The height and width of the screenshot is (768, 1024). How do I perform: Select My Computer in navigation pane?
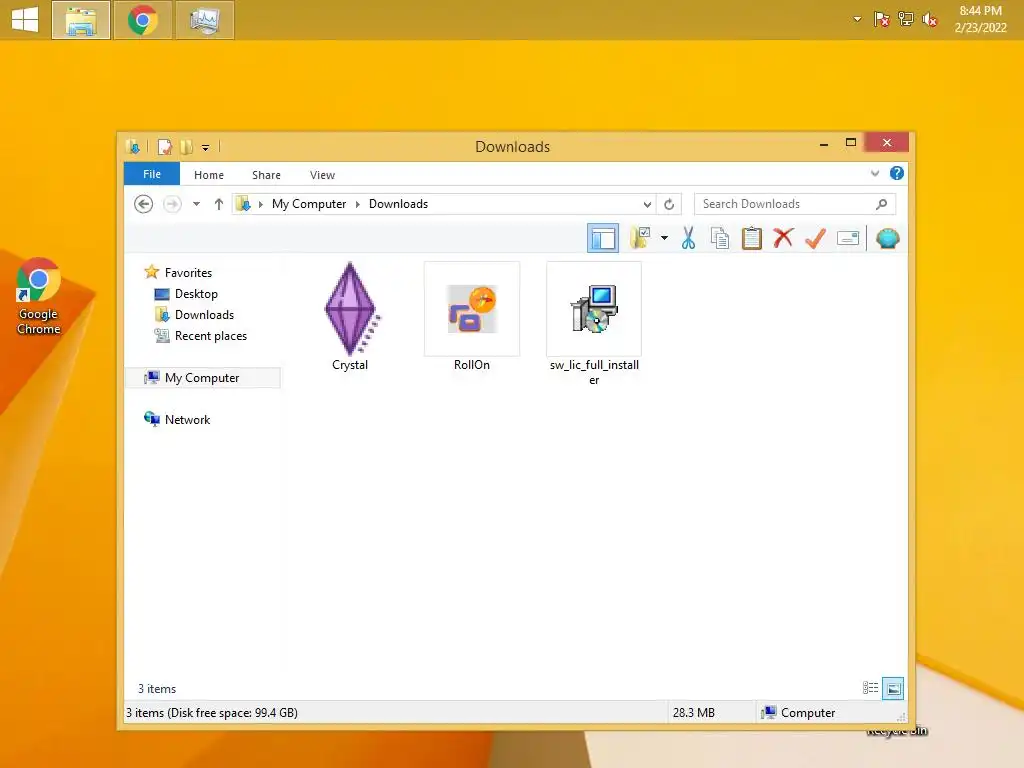tap(202, 377)
